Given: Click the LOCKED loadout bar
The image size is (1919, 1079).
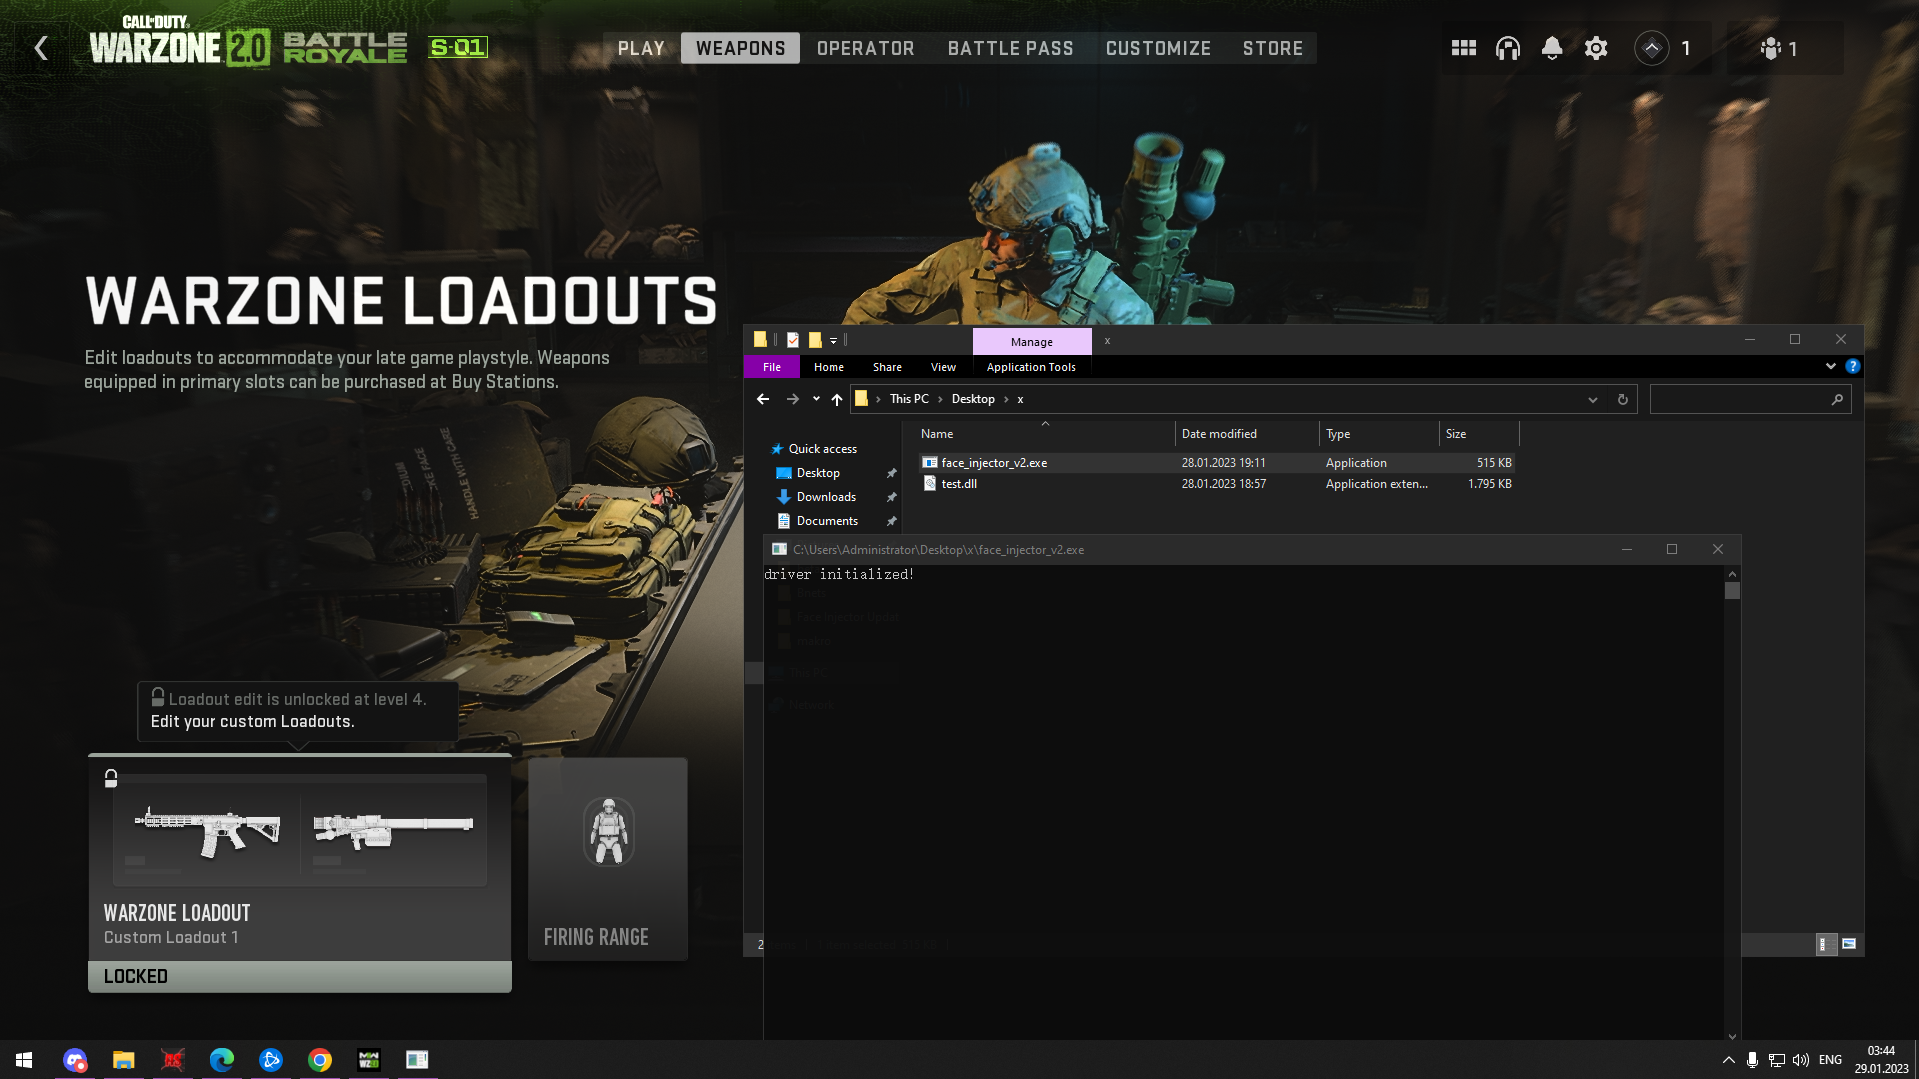Looking at the screenshot, I should click(300, 976).
